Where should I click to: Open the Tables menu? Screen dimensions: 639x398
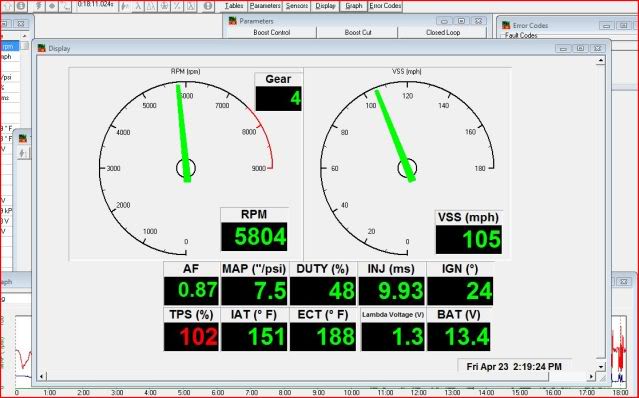tap(234, 6)
